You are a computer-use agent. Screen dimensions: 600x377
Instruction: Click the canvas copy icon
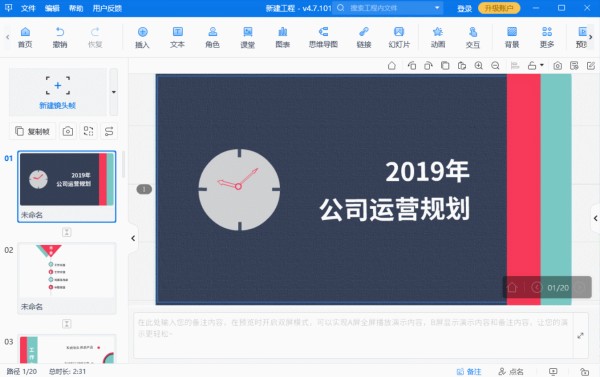point(445,66)
